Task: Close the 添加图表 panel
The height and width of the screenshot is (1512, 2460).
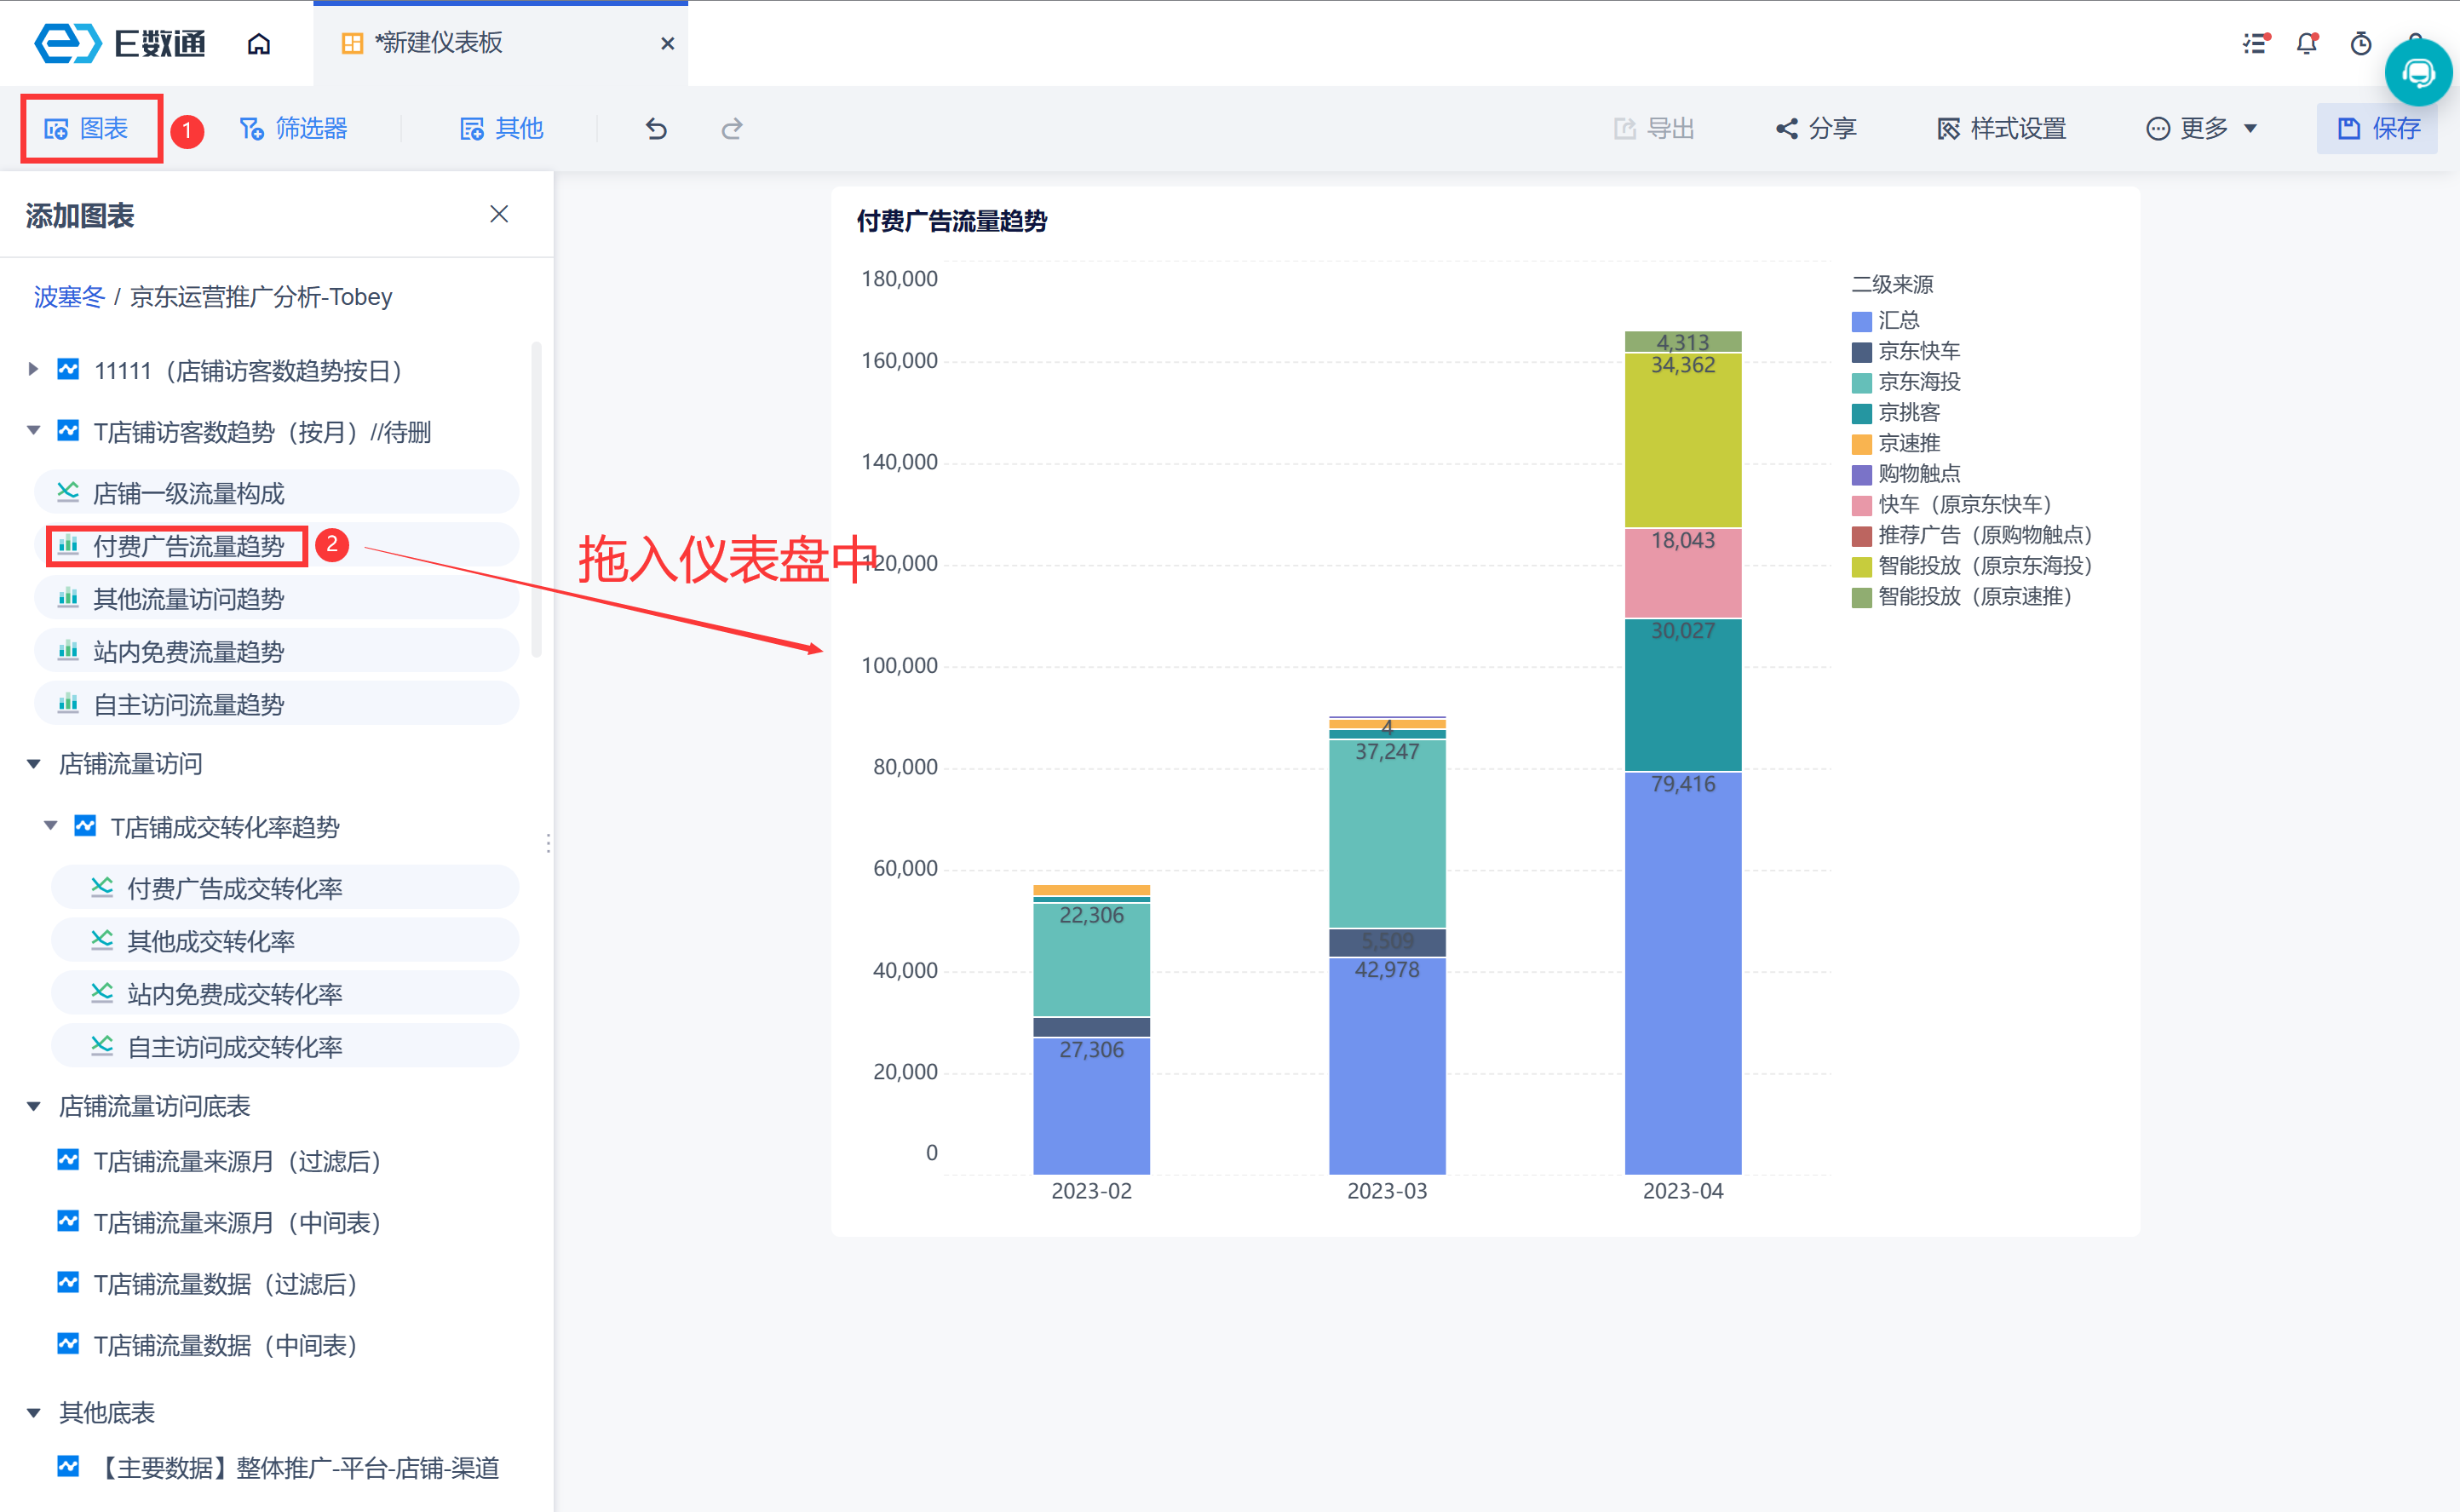Action: click(499, 214)
